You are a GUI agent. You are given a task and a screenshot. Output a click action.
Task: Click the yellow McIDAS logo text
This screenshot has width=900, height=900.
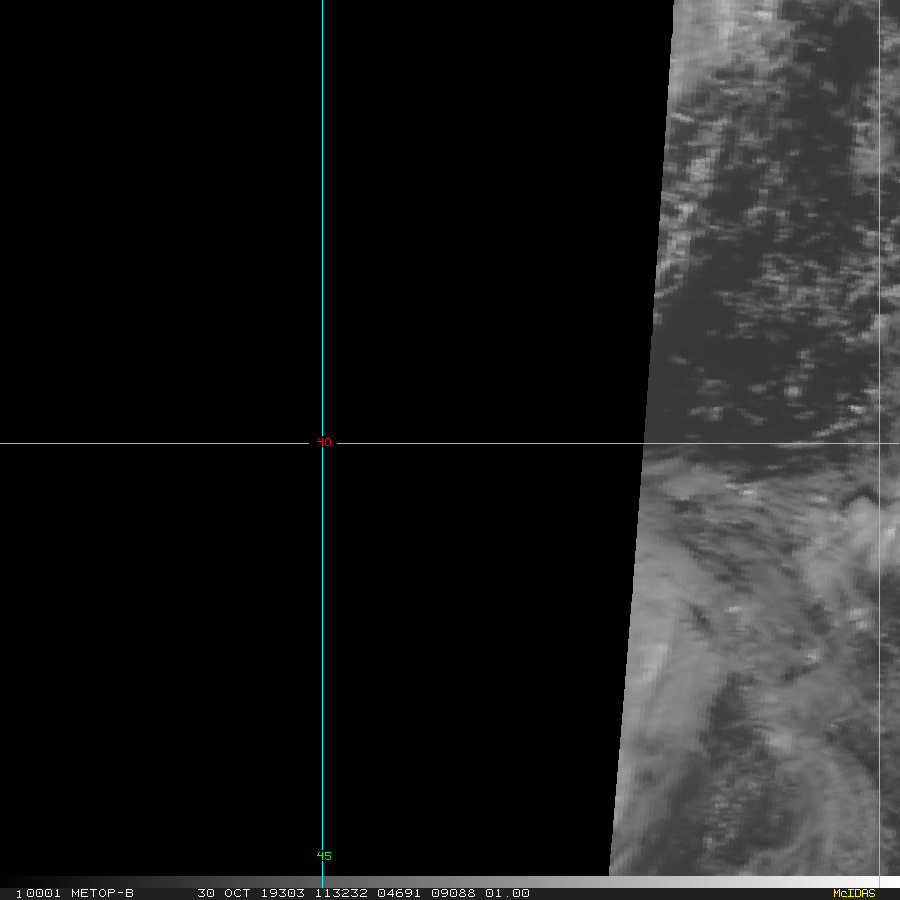point(853,893)
